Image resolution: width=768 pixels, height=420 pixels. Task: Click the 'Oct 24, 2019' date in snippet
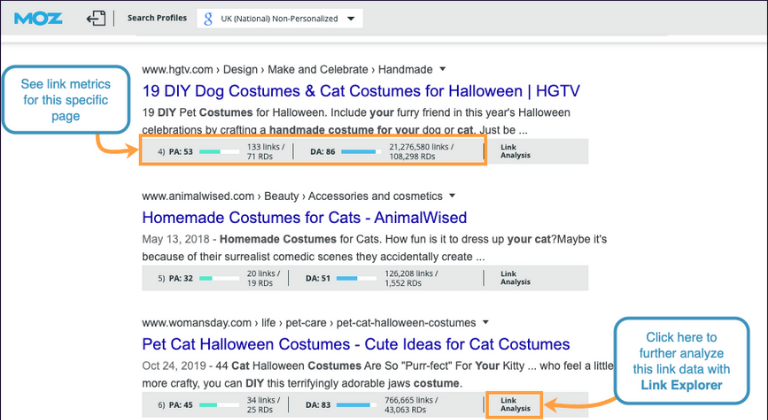pos(172,366)
